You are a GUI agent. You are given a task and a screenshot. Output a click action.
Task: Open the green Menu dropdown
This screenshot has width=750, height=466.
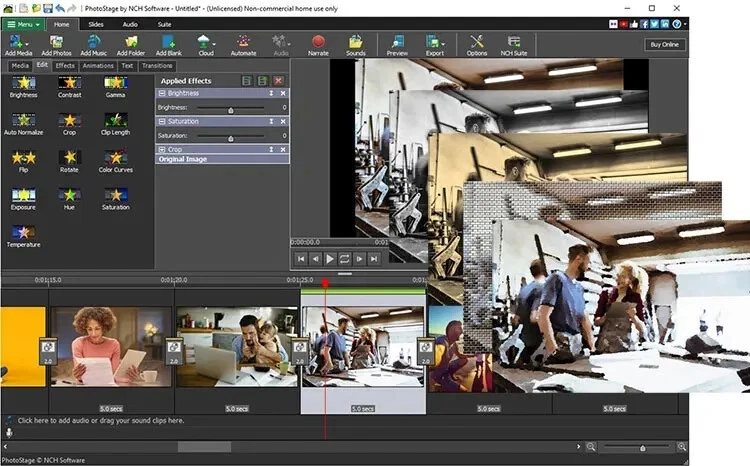[x=24, y=23]
